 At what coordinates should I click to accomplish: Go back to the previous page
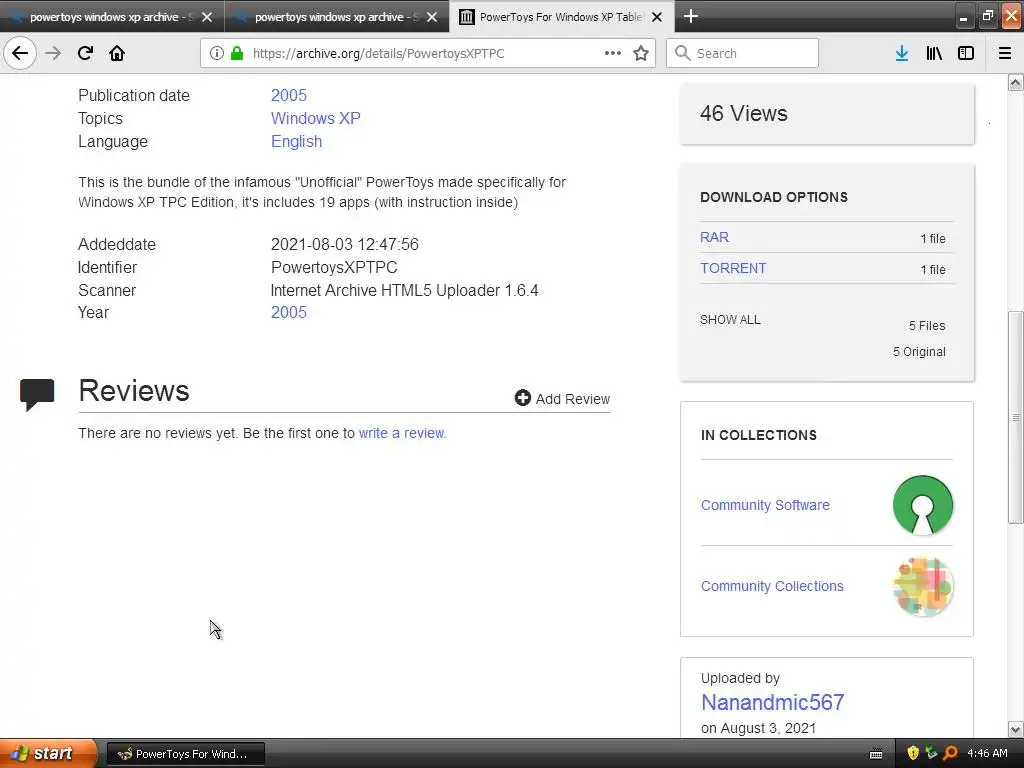click(x=20, y=53)
